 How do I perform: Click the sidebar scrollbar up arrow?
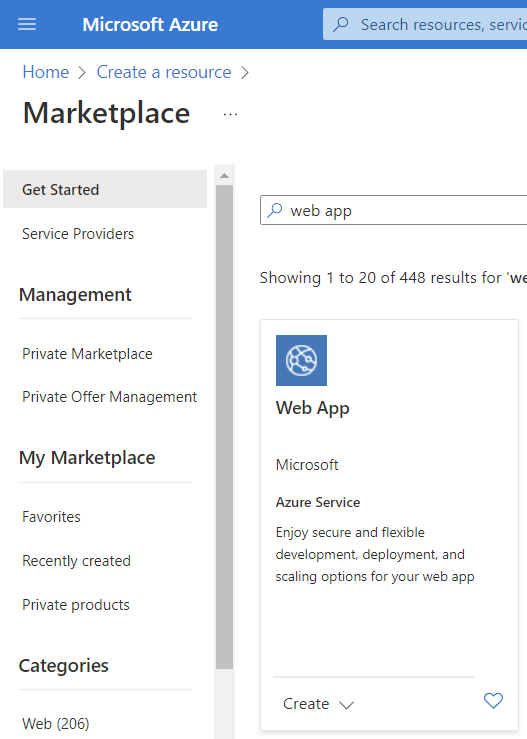point(224,176)
